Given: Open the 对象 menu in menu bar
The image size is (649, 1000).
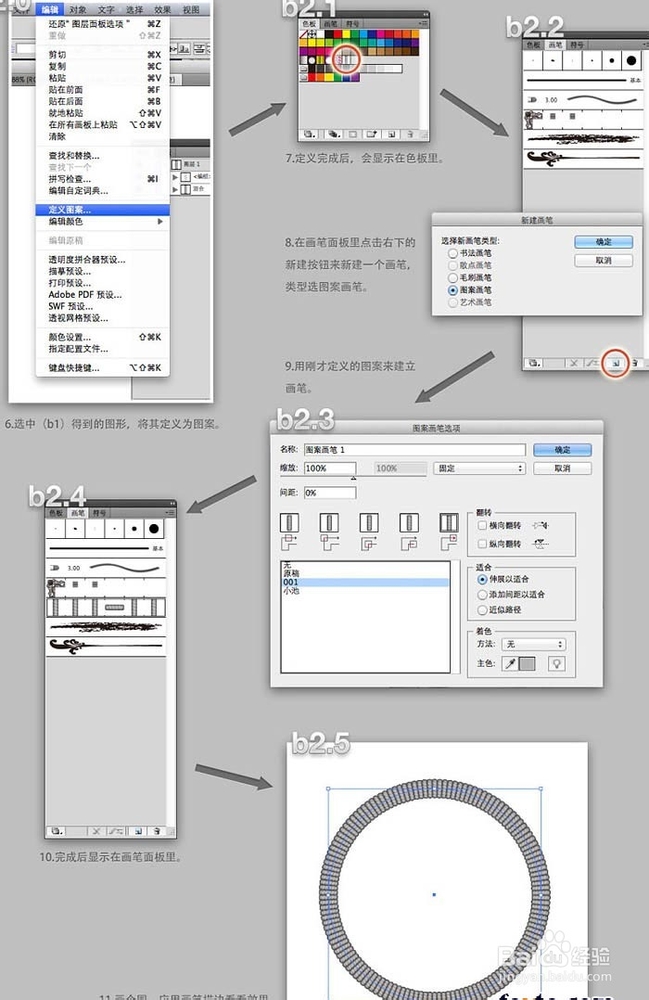Looking at the screenshot, I should (78, 10).
